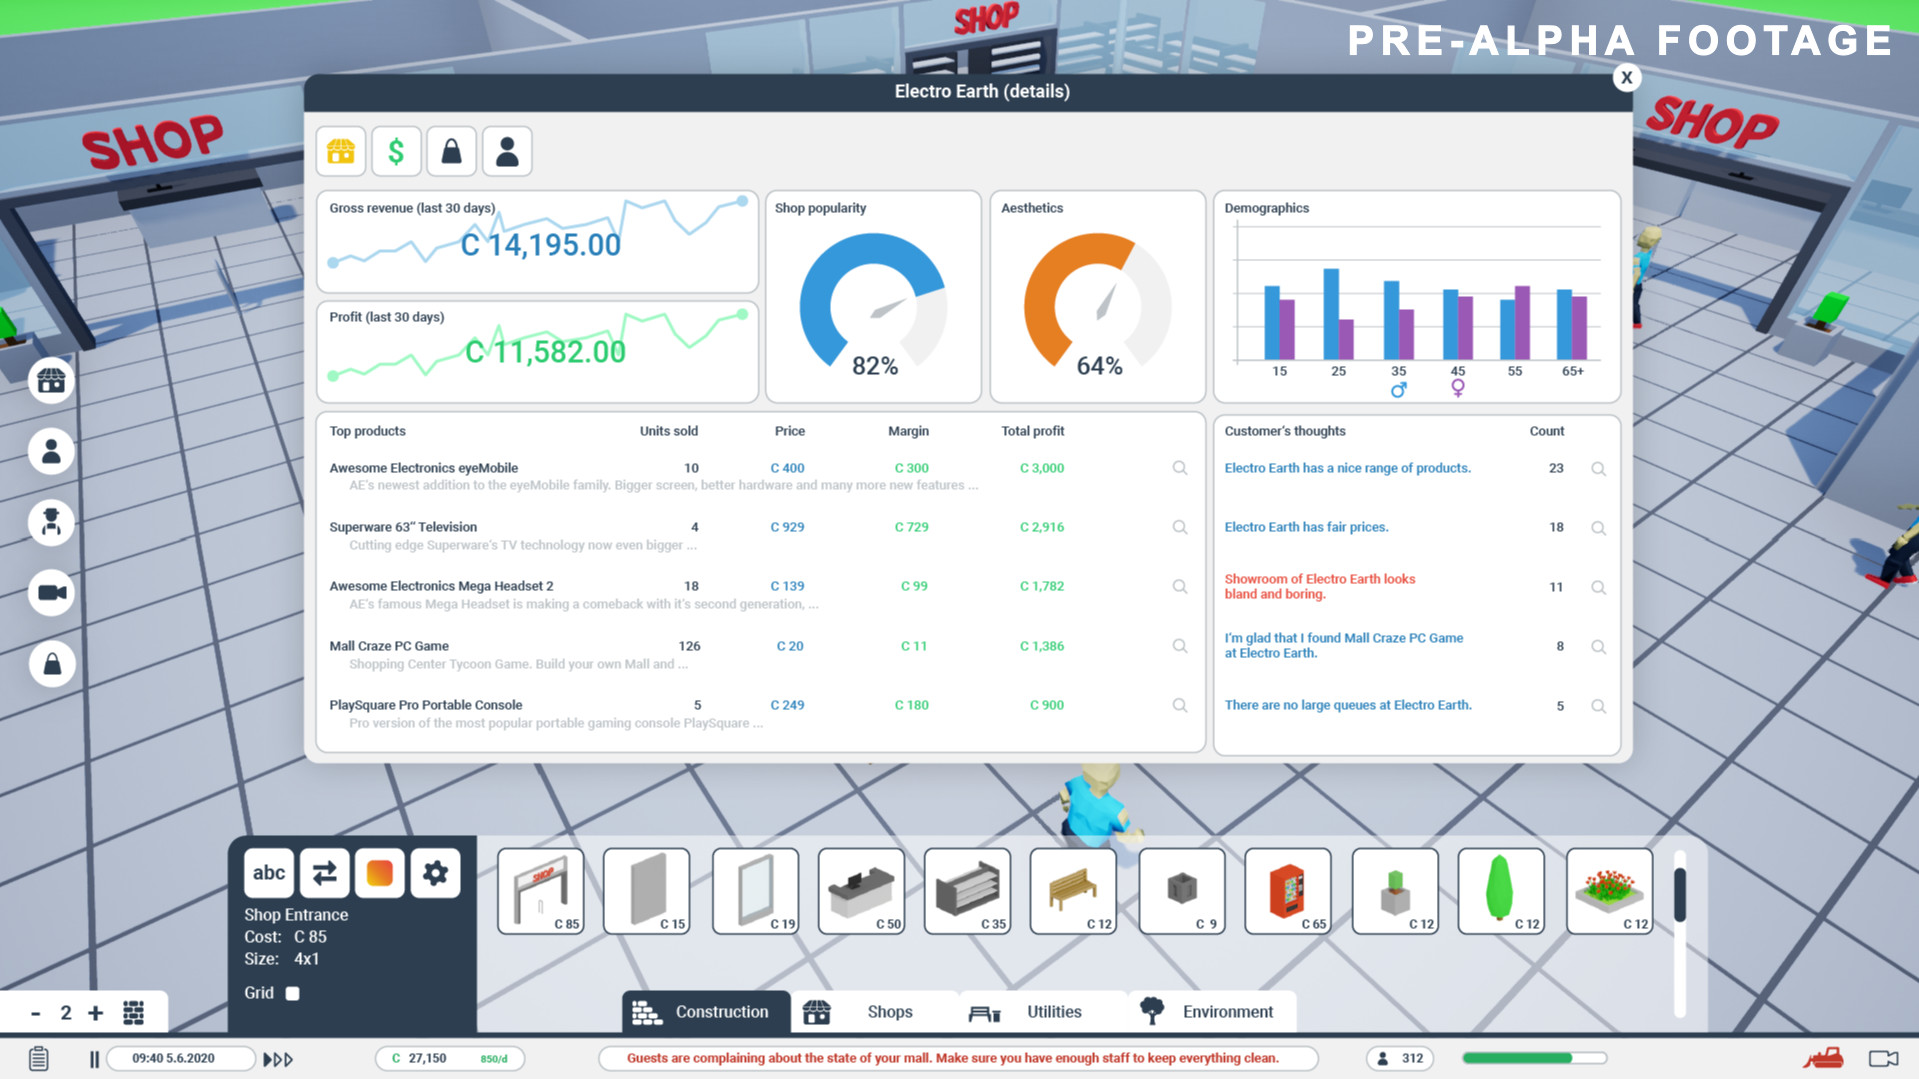1919x1079 pixels.
Task: Click the swap arrows tool icon
Action: pyautogui.click(x=324, y=873)
